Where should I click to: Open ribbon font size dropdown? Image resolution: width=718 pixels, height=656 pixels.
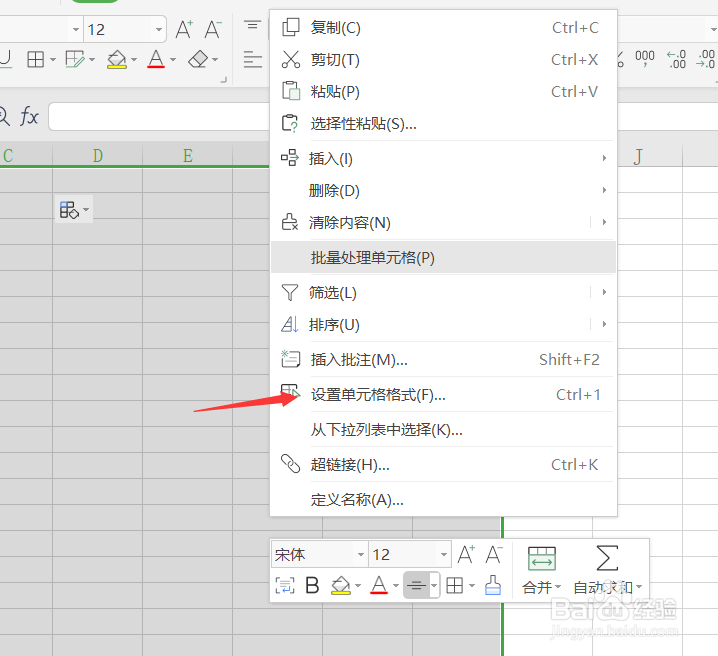pyautogui.click(x=158, y=30)
